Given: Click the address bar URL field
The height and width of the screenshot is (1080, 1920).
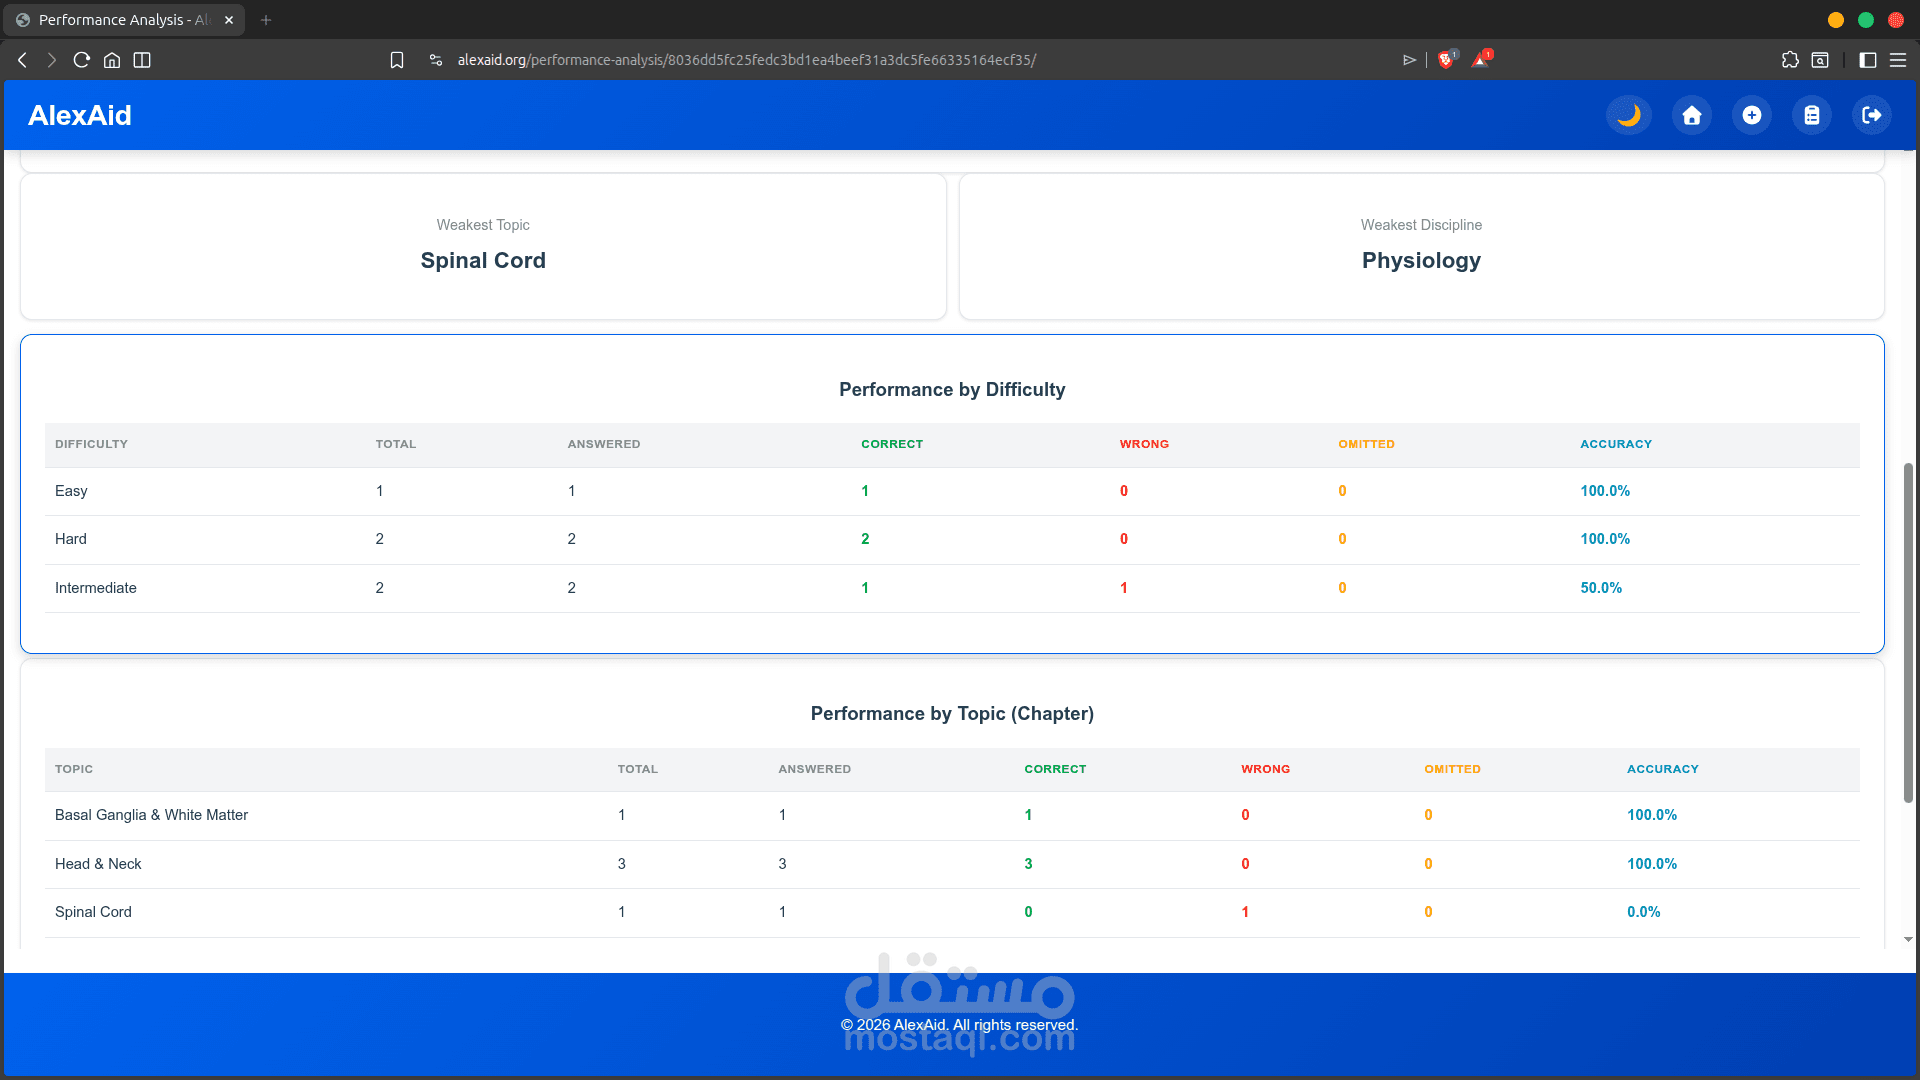Looking at the screenshot, I should tap(746, 60).
